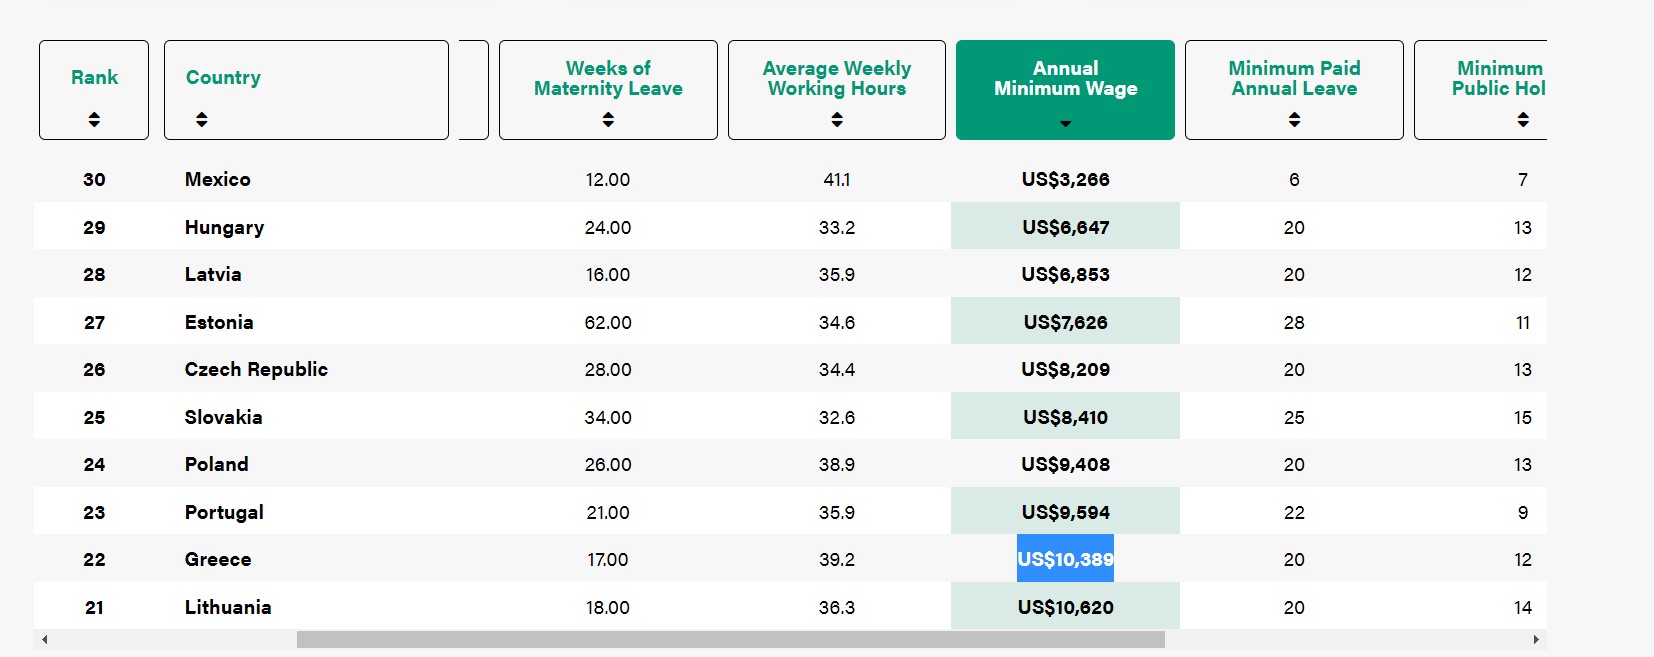This screenshot has width=1654, height=657.
Task: Select the Portugal country cell
Action: coord(224,512)
